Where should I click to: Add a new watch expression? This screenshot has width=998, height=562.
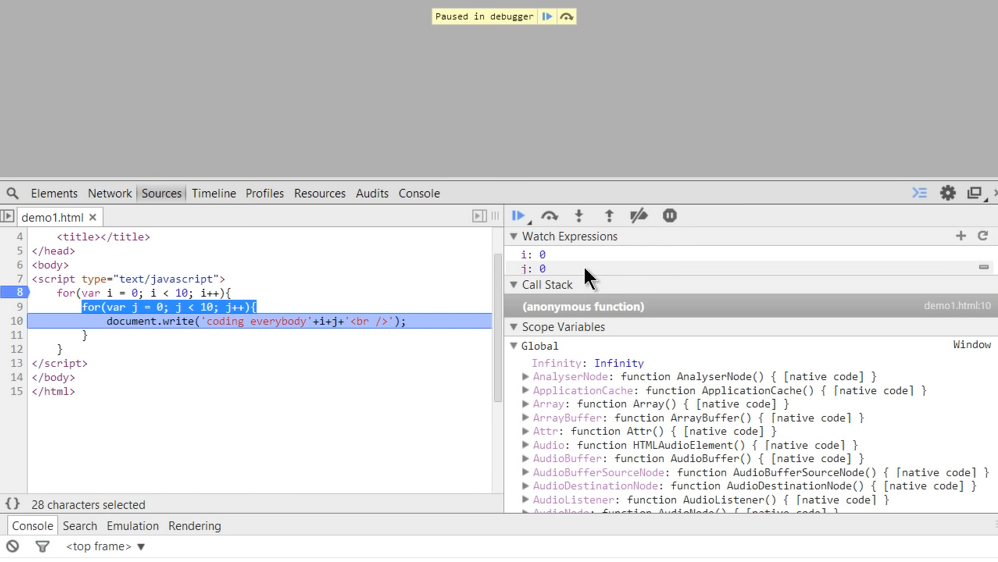click(x=960, y=235)
